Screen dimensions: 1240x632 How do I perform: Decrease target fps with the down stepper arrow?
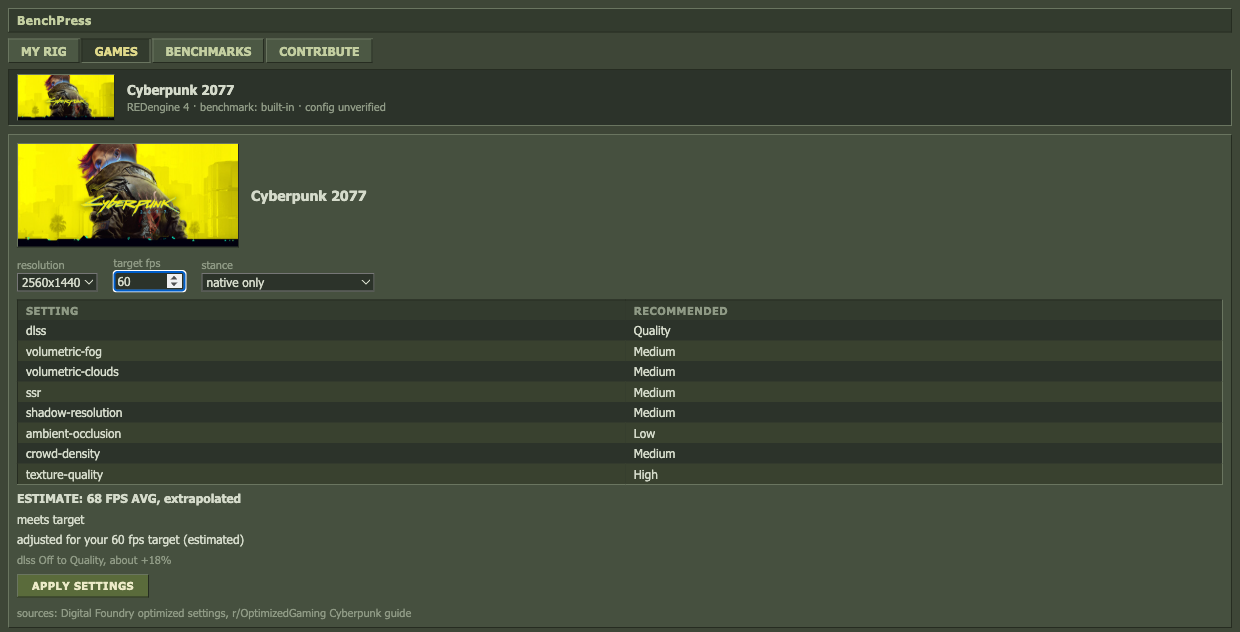tap(175, 286)
